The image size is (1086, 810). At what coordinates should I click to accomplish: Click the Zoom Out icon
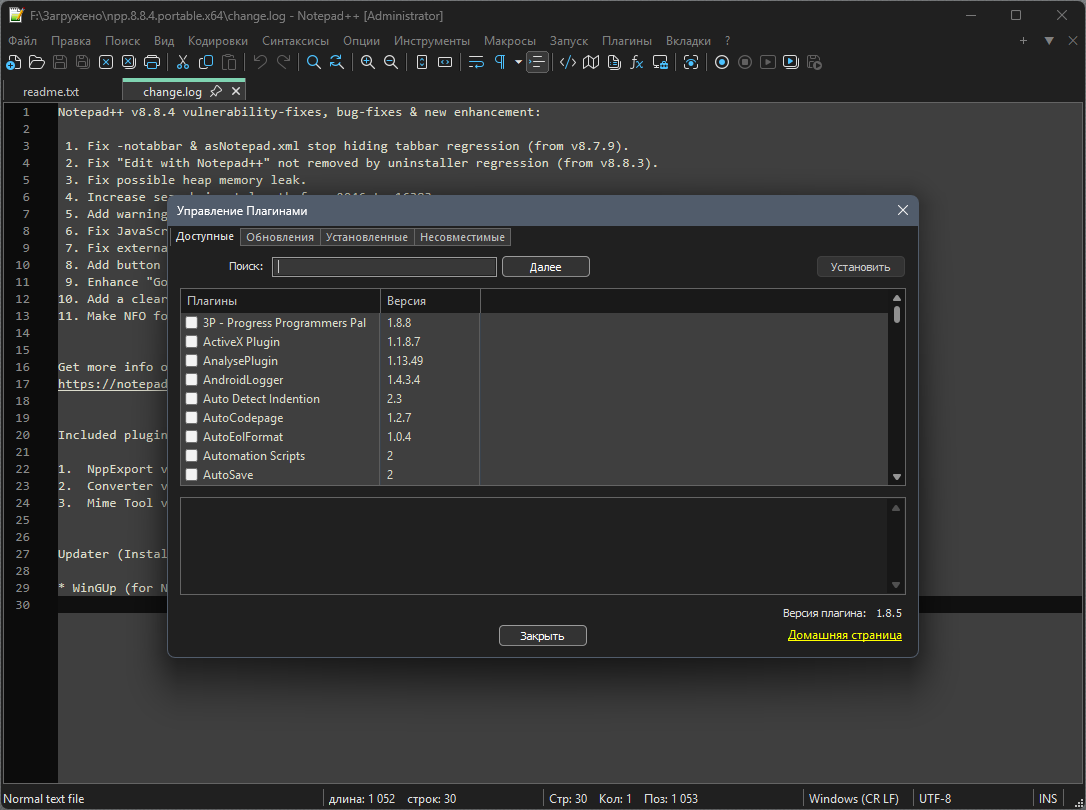click(391, 62)
